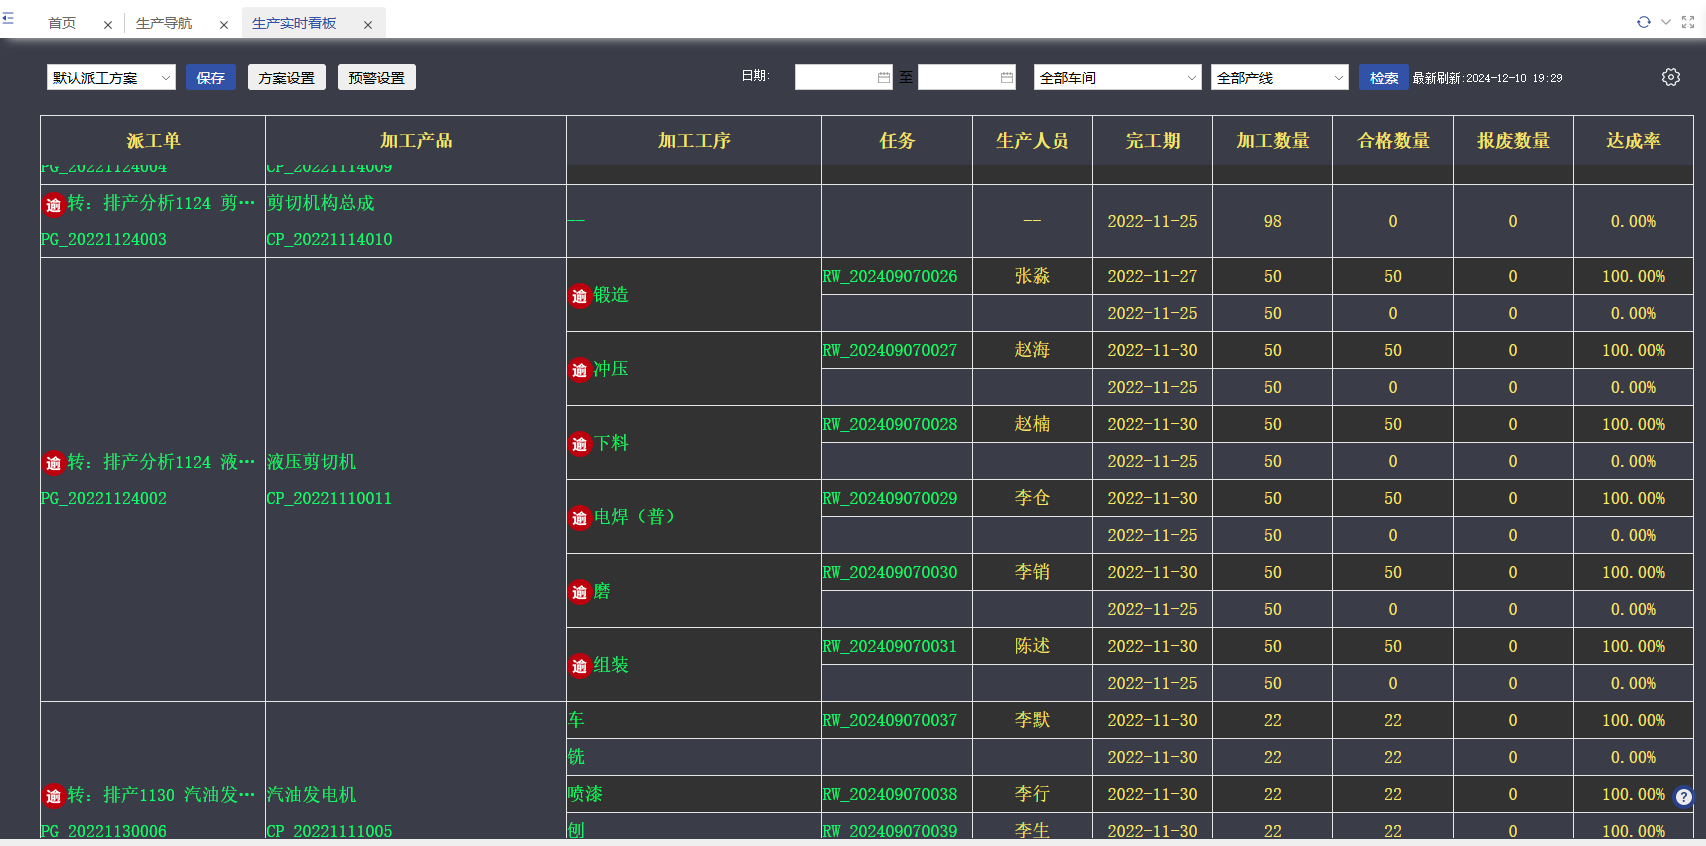Click the end date input field

(967, 77)
